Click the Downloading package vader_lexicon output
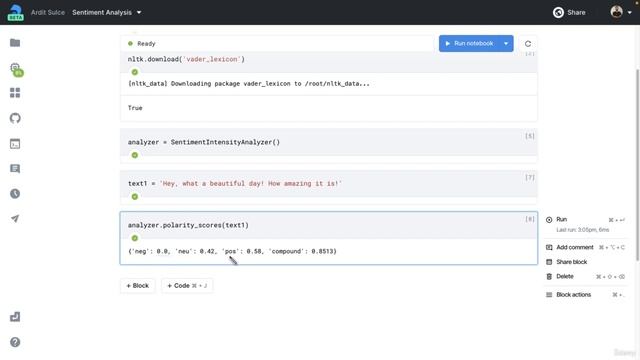Image resolution: width=640 pixels, height=360 pixels. point(249,84)
